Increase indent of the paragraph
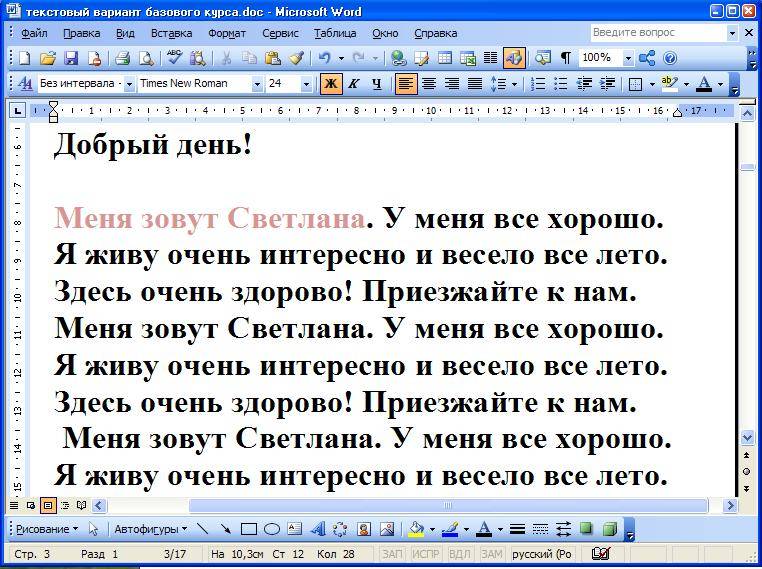The width and height of the screenshot is (762, 569). click(607, 84)
